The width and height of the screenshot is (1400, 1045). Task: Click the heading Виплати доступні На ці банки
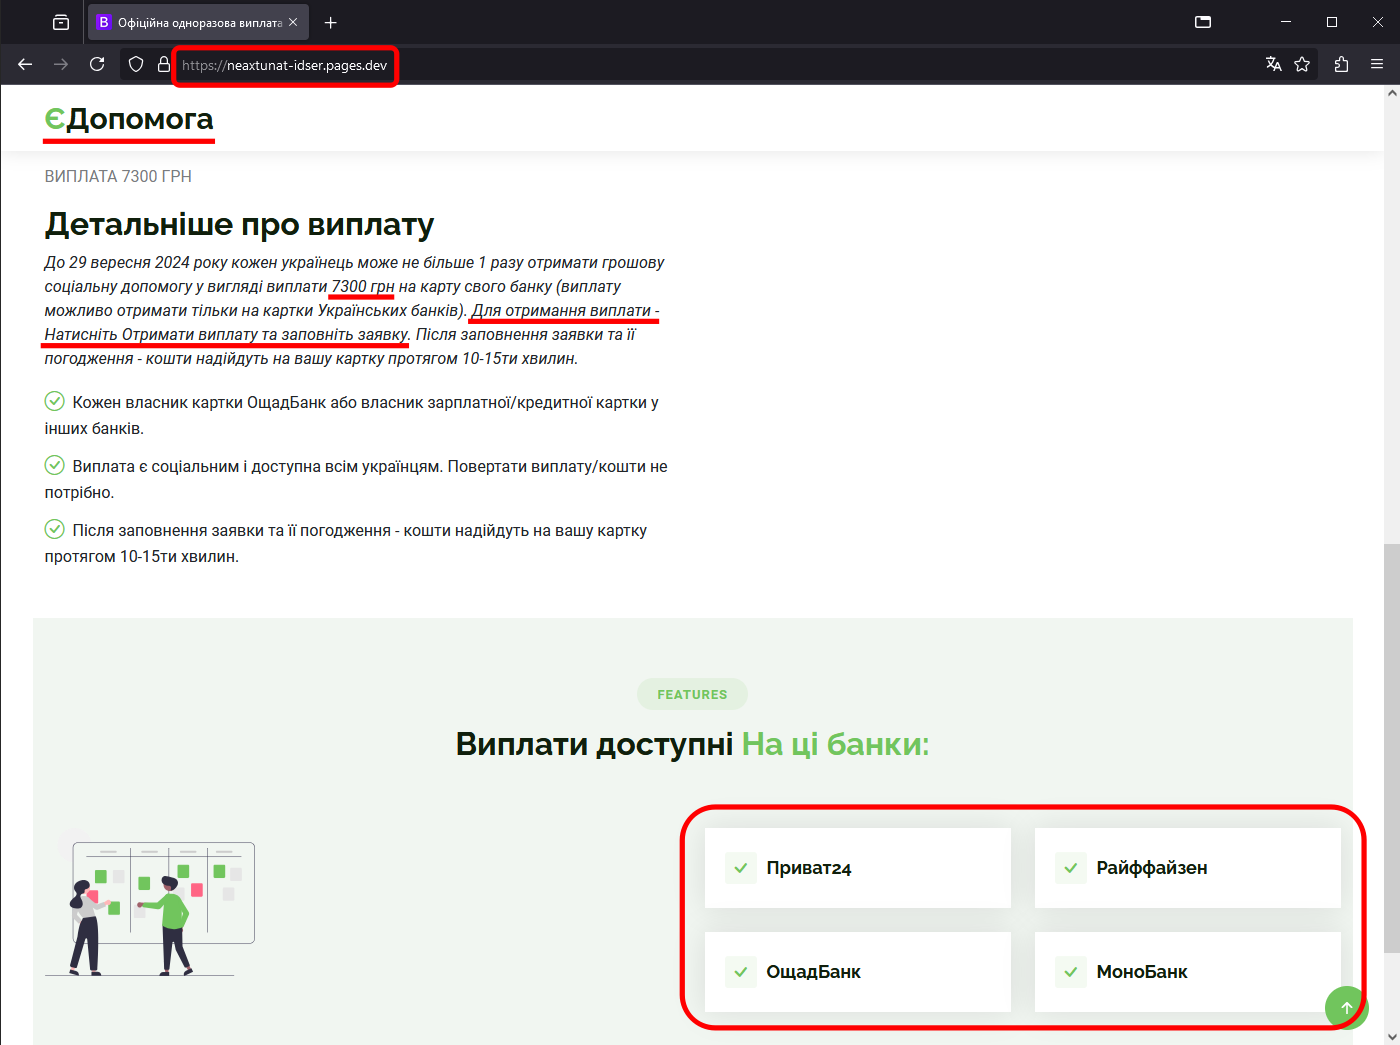click(x=692, y=744)
